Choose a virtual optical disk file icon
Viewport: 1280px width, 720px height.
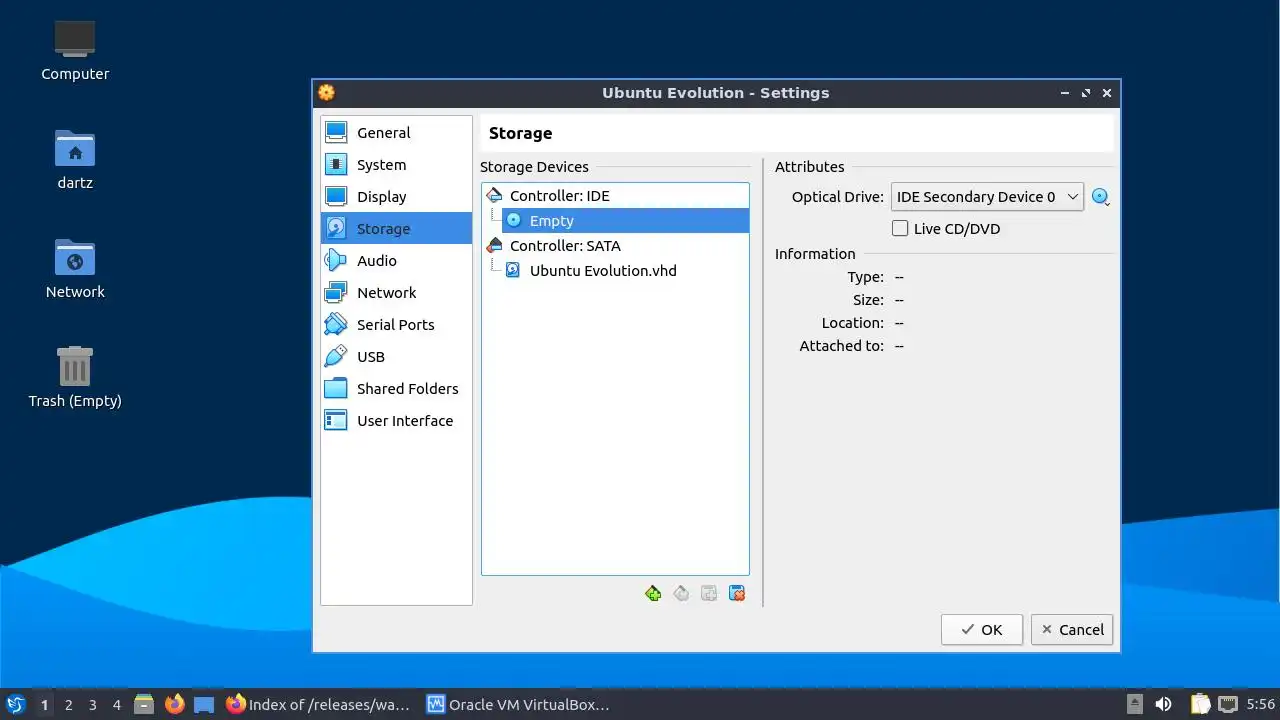(1101, 197)
